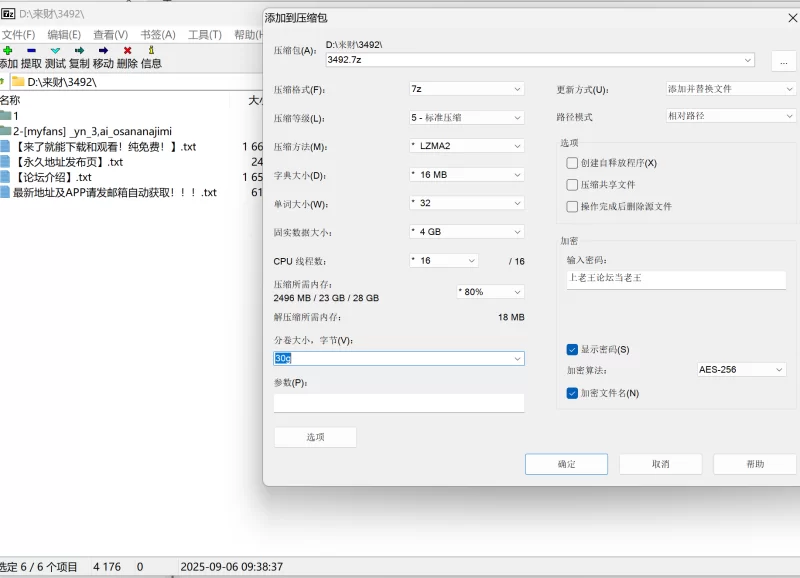Open the 帮助(H) menu
Viewport: 800px width, 578px height.
[248, 35]
